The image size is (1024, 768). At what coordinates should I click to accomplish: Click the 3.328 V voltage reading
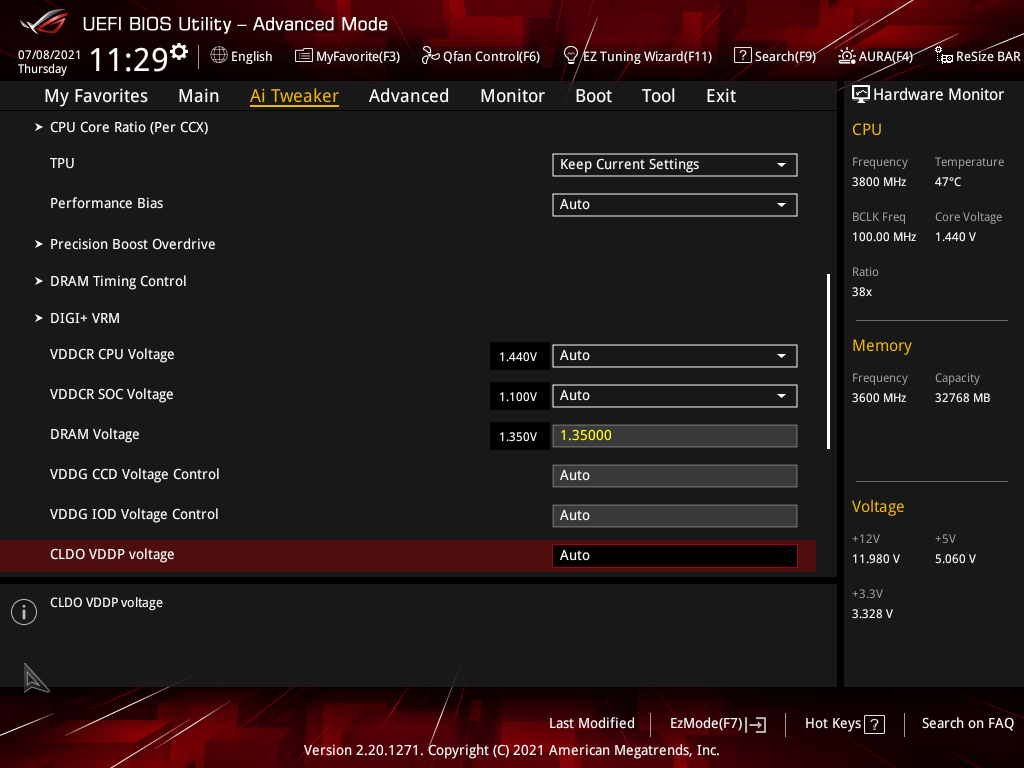point(872,614)
